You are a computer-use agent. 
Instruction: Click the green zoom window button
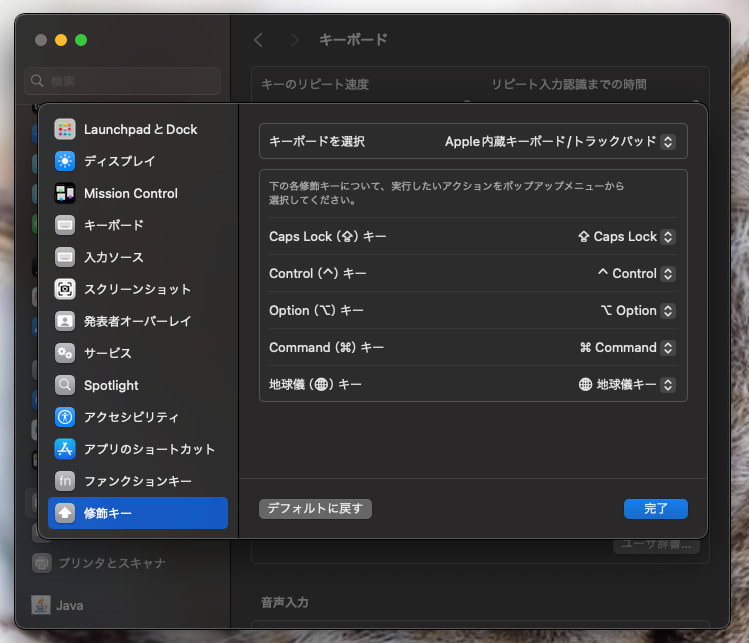point(81,40)
